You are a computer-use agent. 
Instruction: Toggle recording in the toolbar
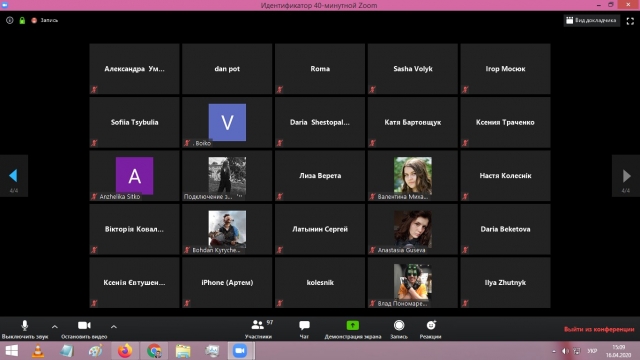pyautogui.click(x=399, y=329)
